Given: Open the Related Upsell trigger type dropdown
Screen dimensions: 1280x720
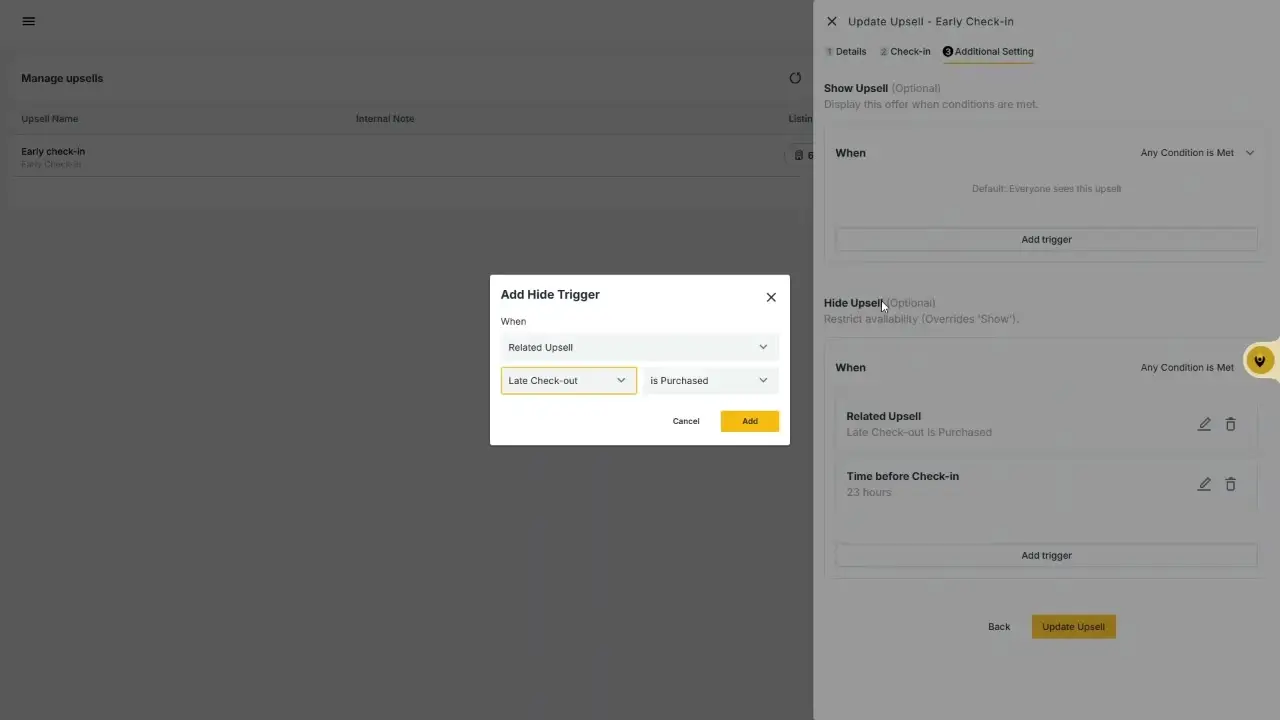Looking at the screenshot, I should pos(640,347).
